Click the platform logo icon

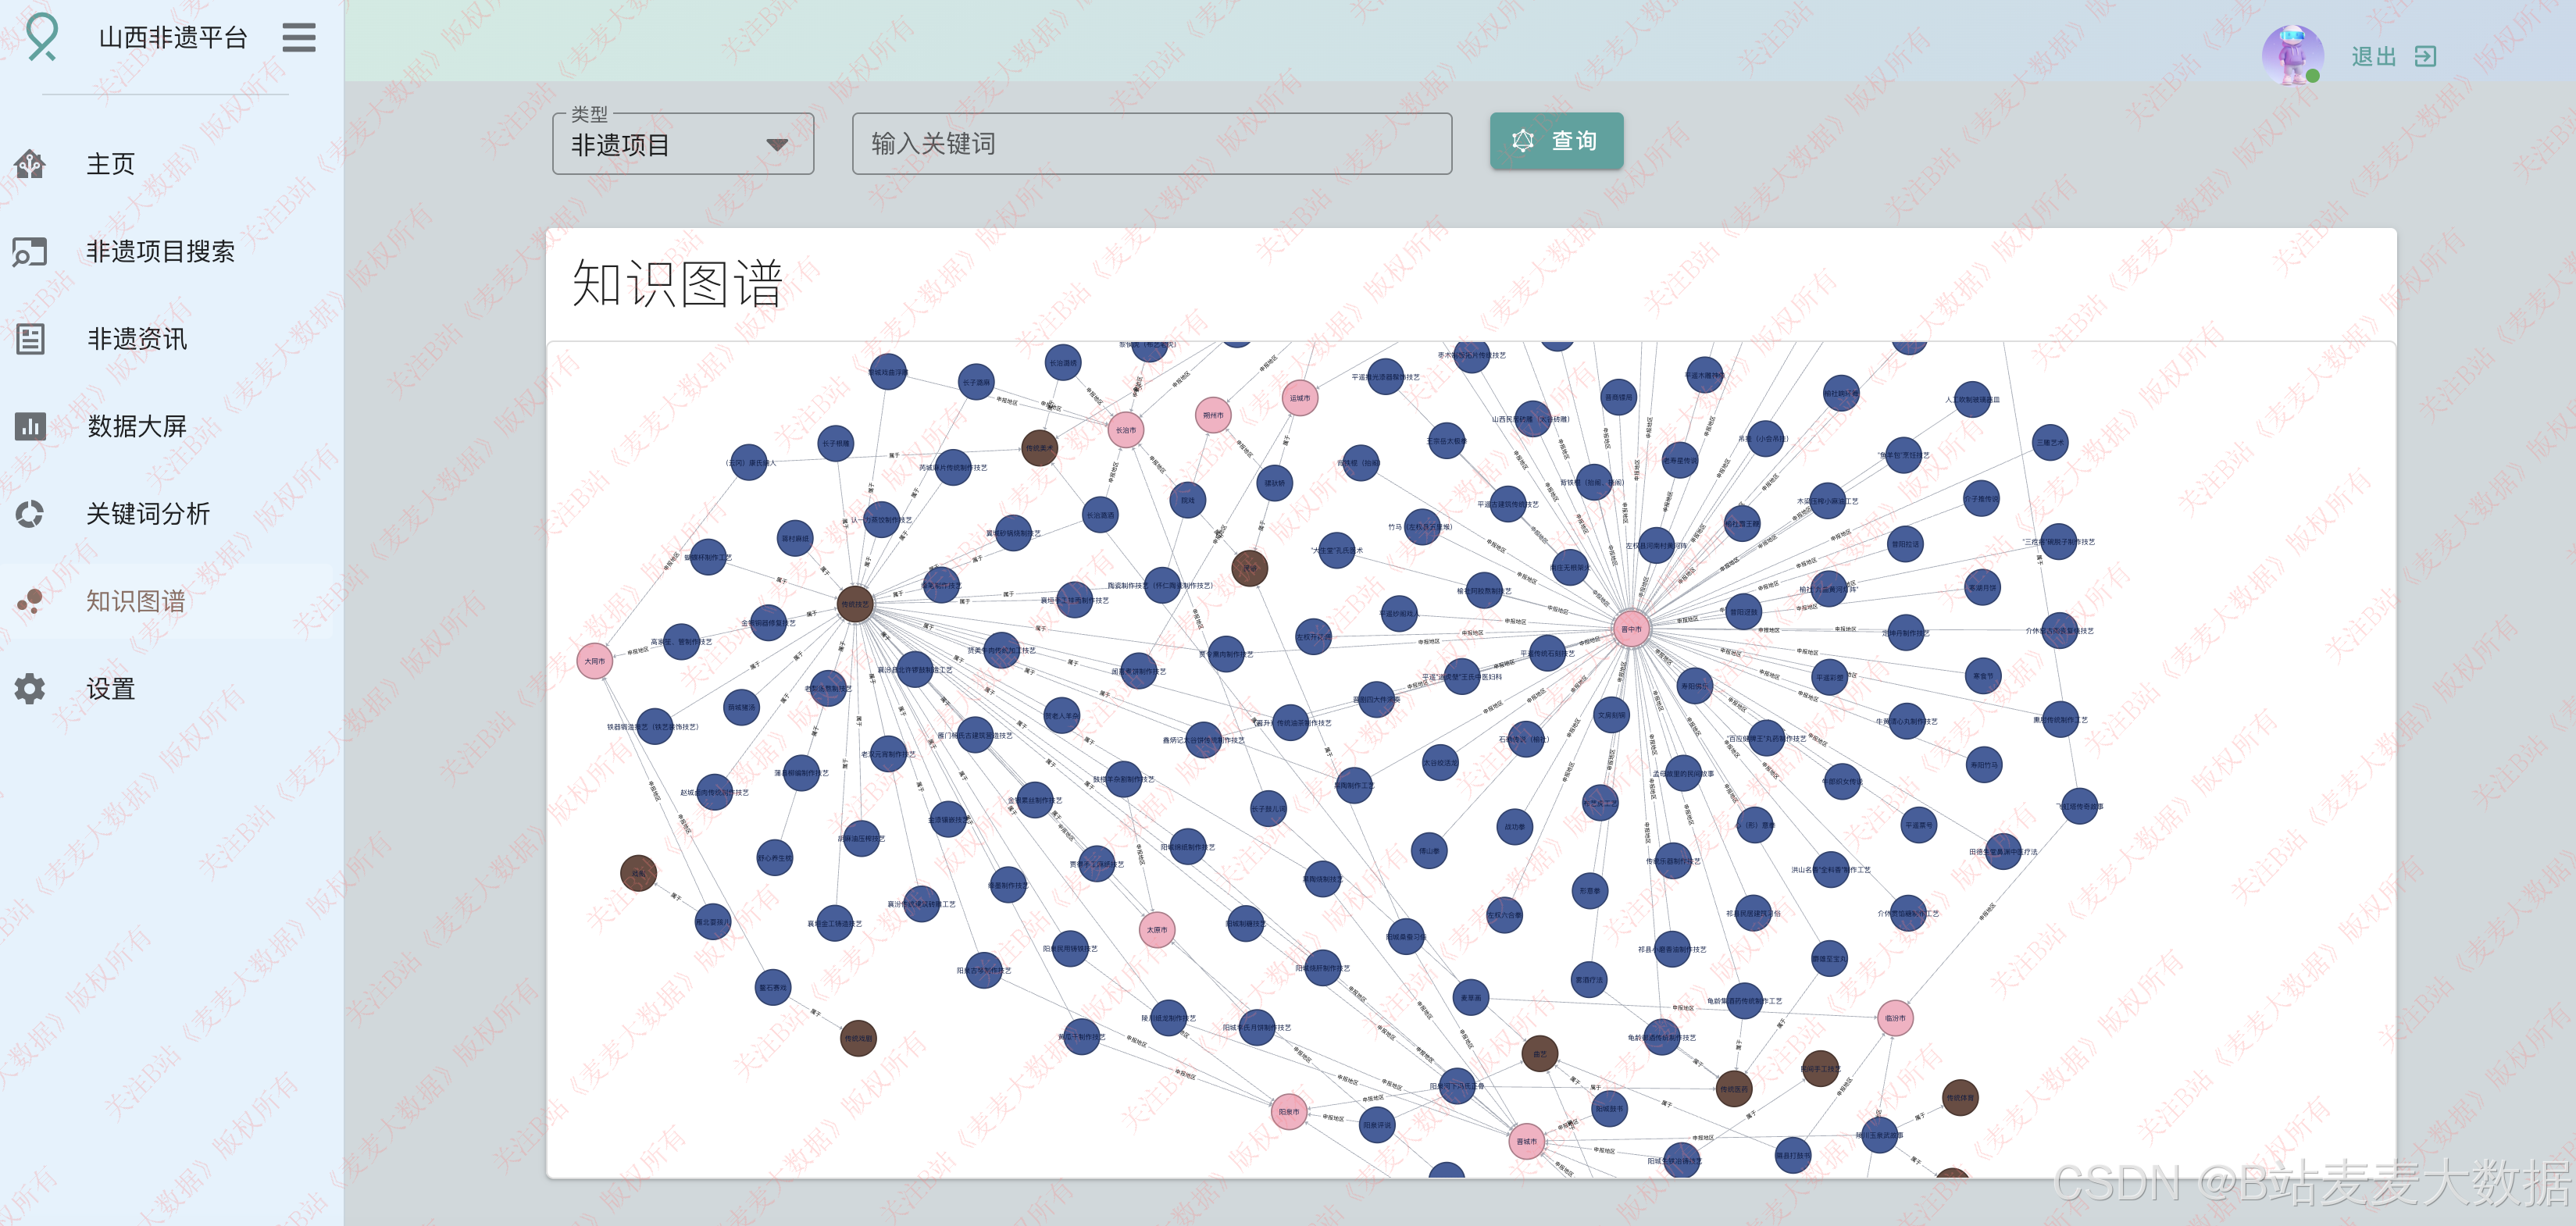[x=42, y=37]
